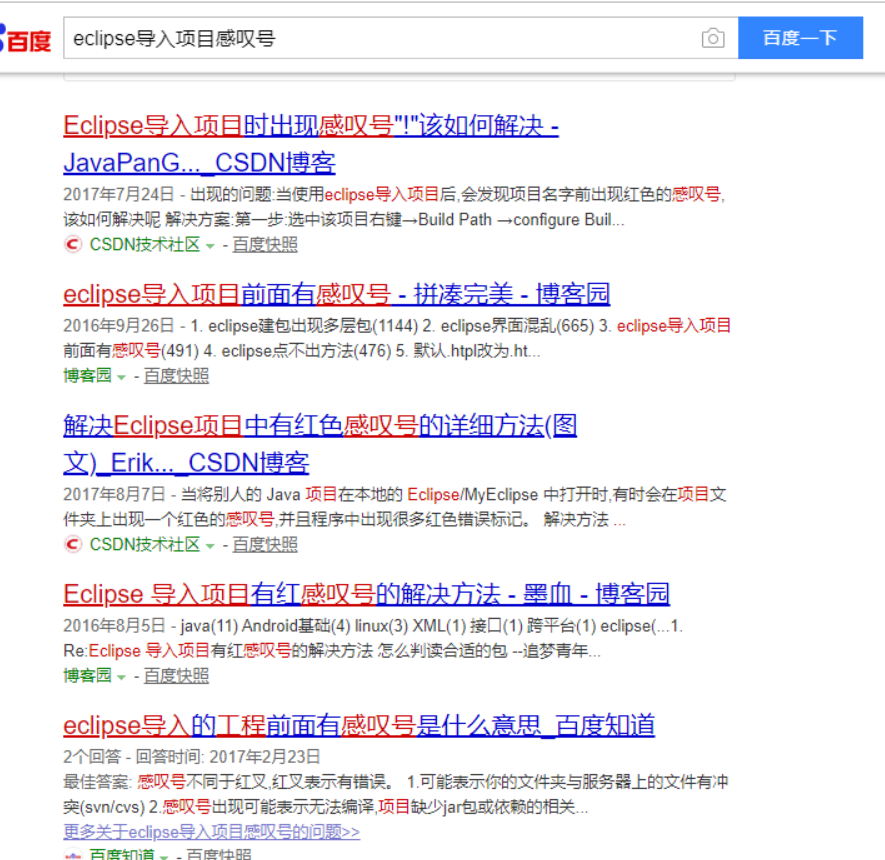Image resolution: width=885 pixels, height=860 pixels.
Task: Click the 百度知道 icon at the bottom
Action: coord(72,855)
